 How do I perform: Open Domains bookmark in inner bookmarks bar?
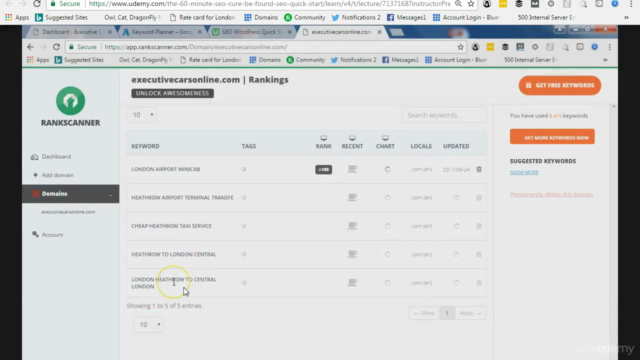click(265, 60)
